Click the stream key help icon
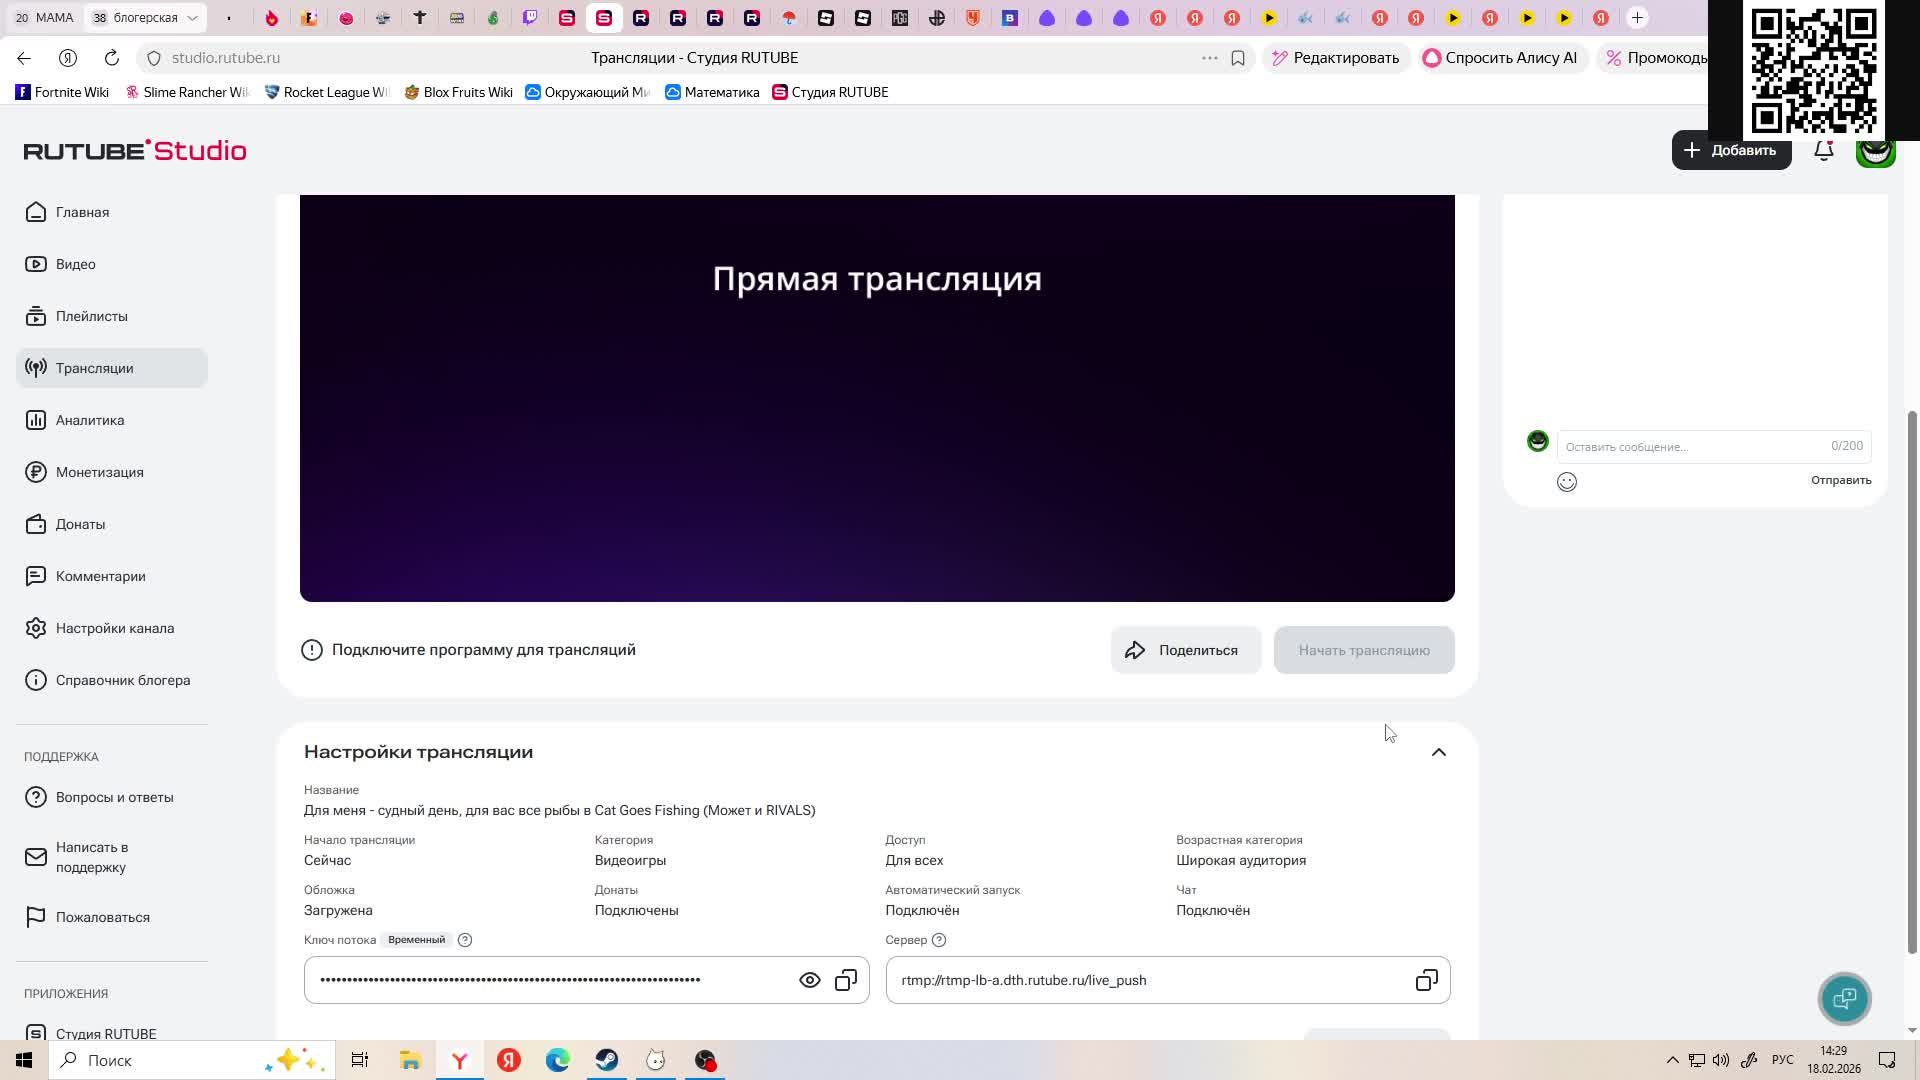The height and width of the screenshot is (1080, 1920). click(465, 940)
